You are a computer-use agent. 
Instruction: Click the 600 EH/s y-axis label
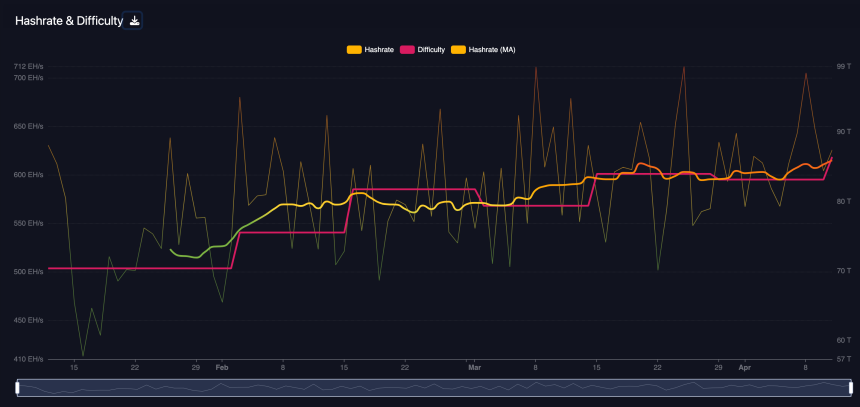[28, 175]
